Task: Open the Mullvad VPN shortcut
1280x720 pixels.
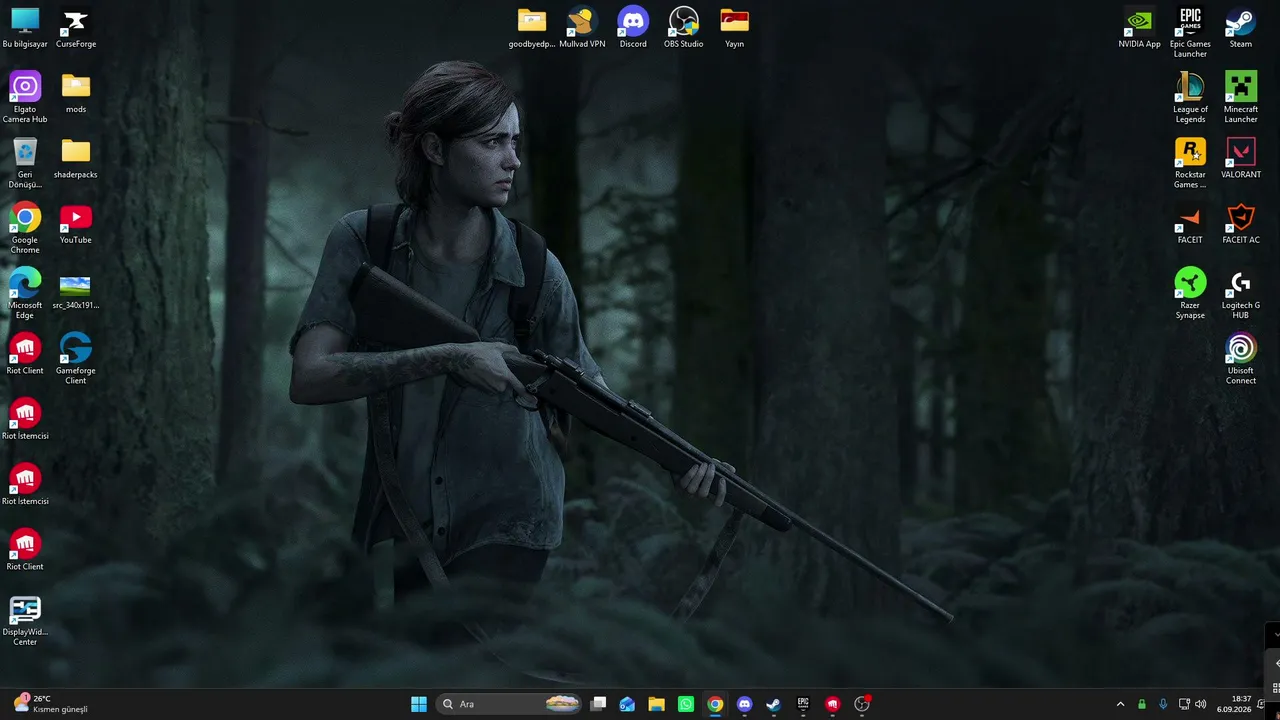Action: [x=582, y=28]
